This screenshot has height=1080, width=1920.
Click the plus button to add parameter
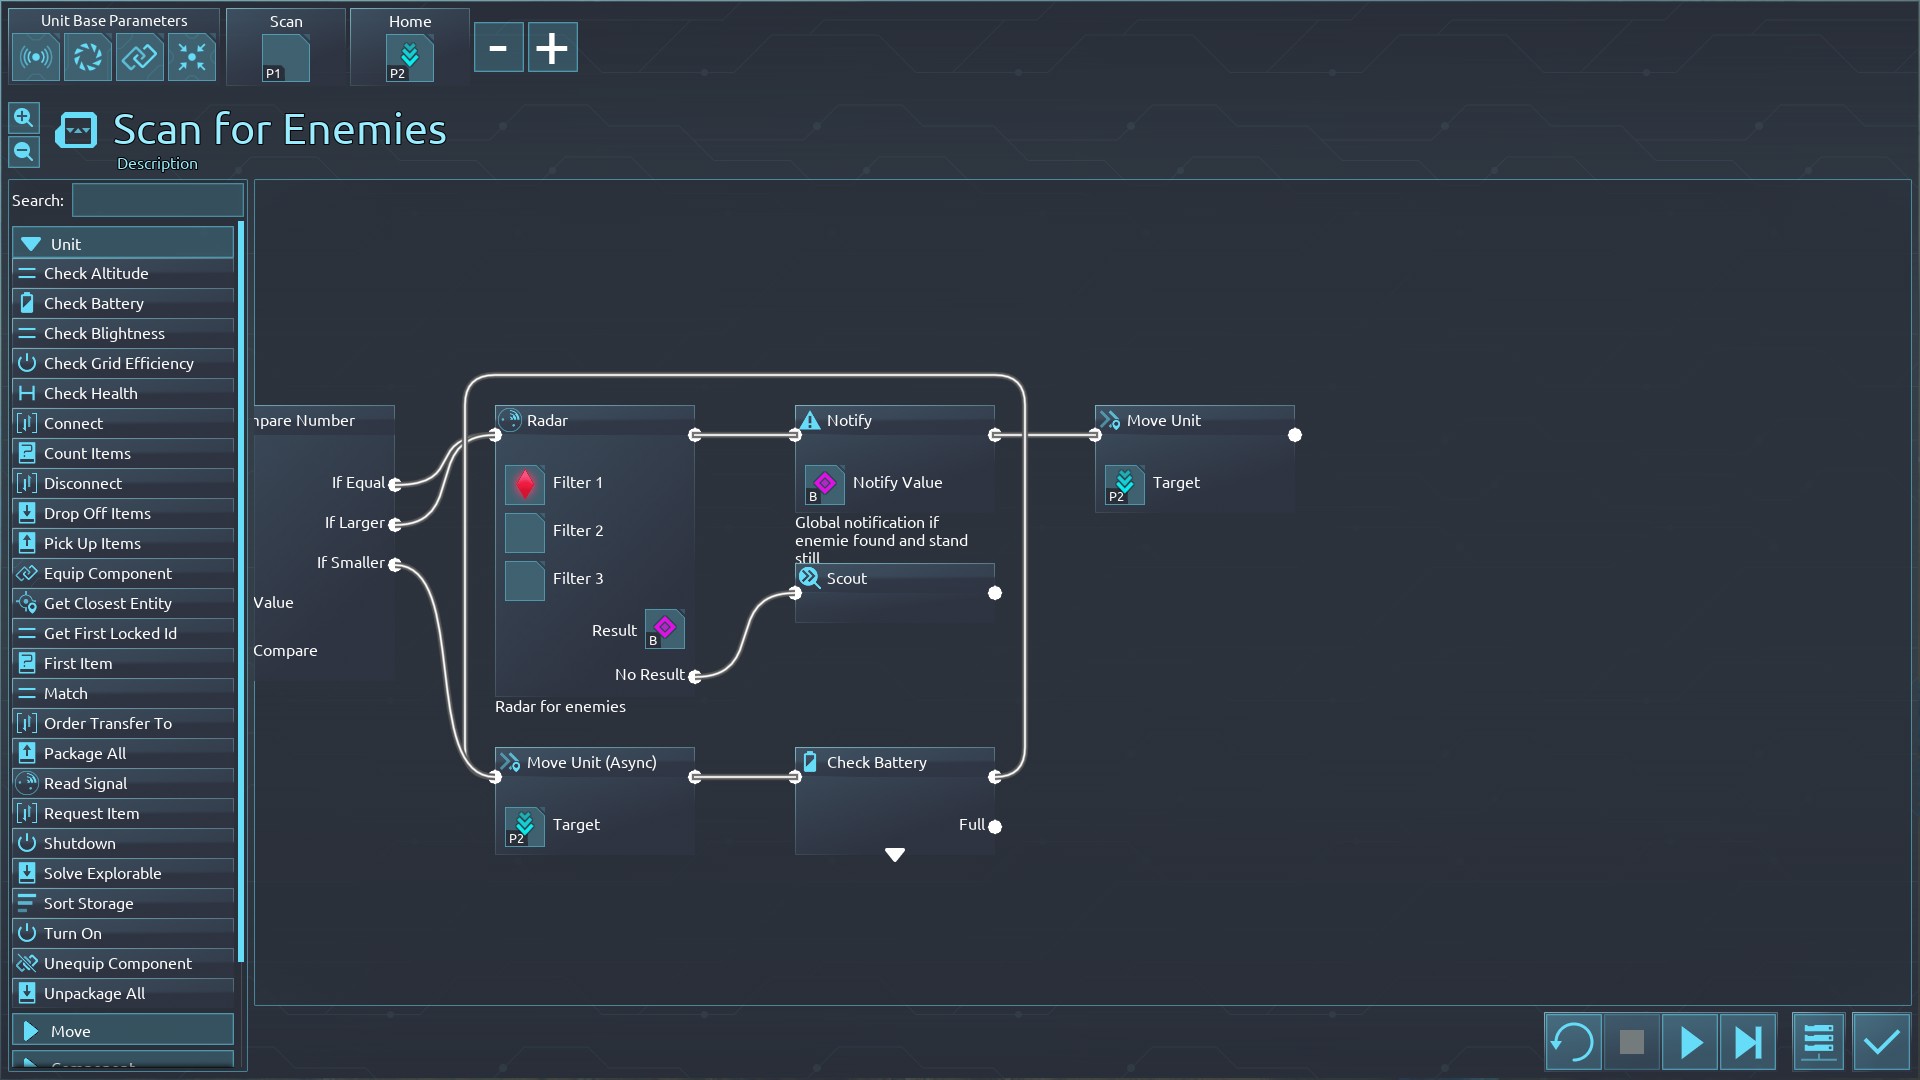pos(552,48)
